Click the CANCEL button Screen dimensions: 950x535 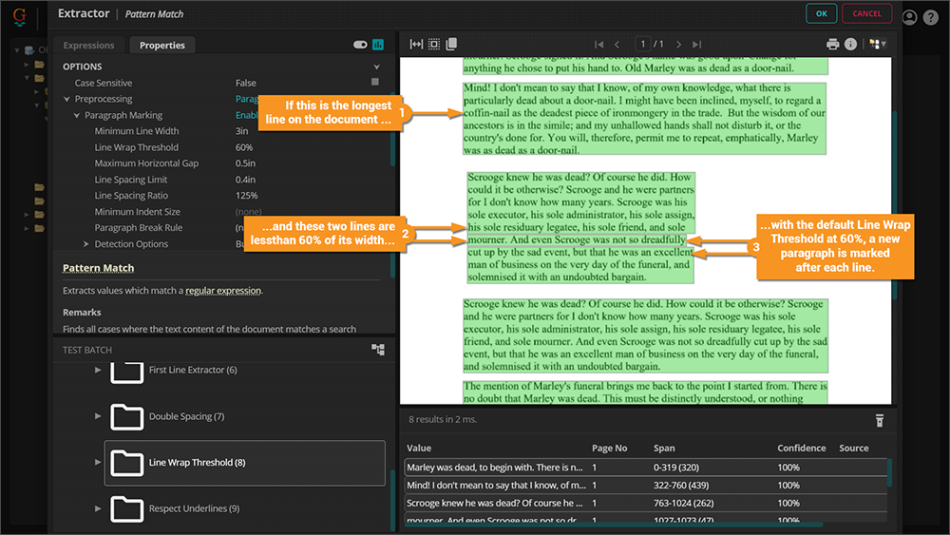pos(866,14)
